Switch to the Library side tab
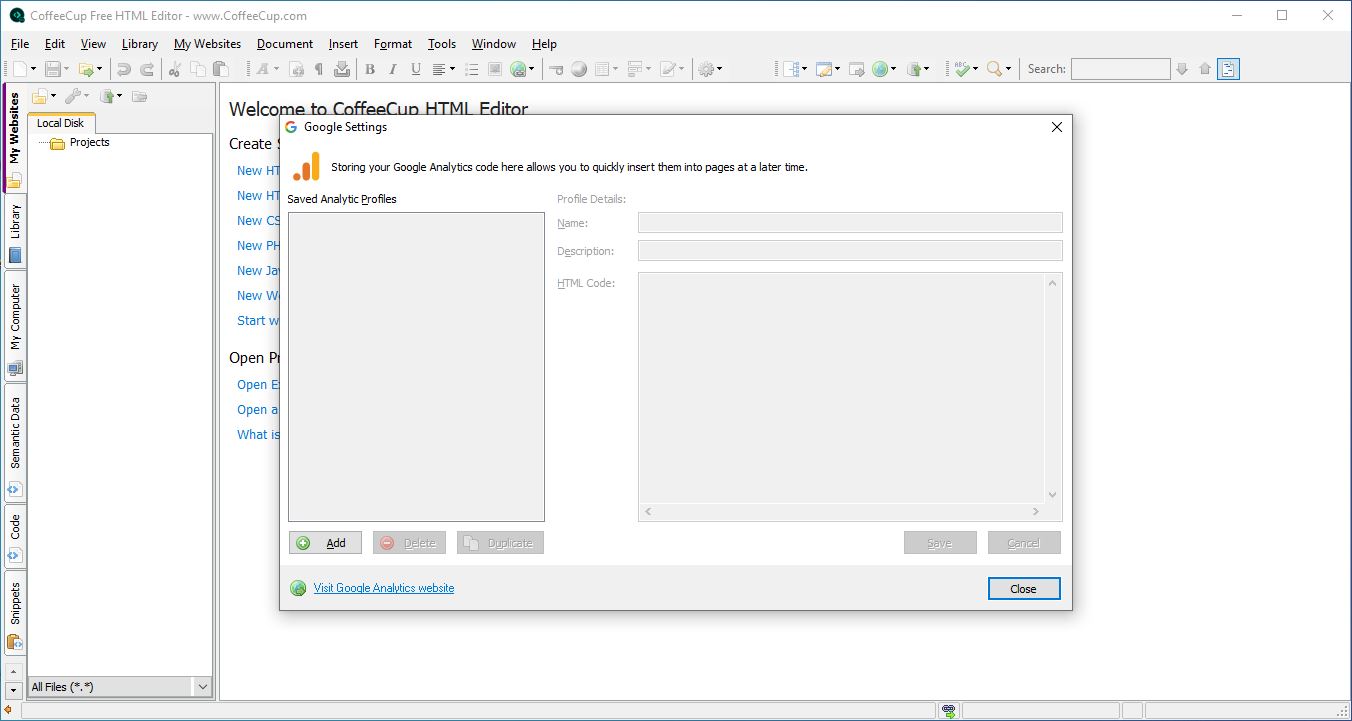Image resolution: width=1352 pixels, height=721 pixels. point(15,231)
